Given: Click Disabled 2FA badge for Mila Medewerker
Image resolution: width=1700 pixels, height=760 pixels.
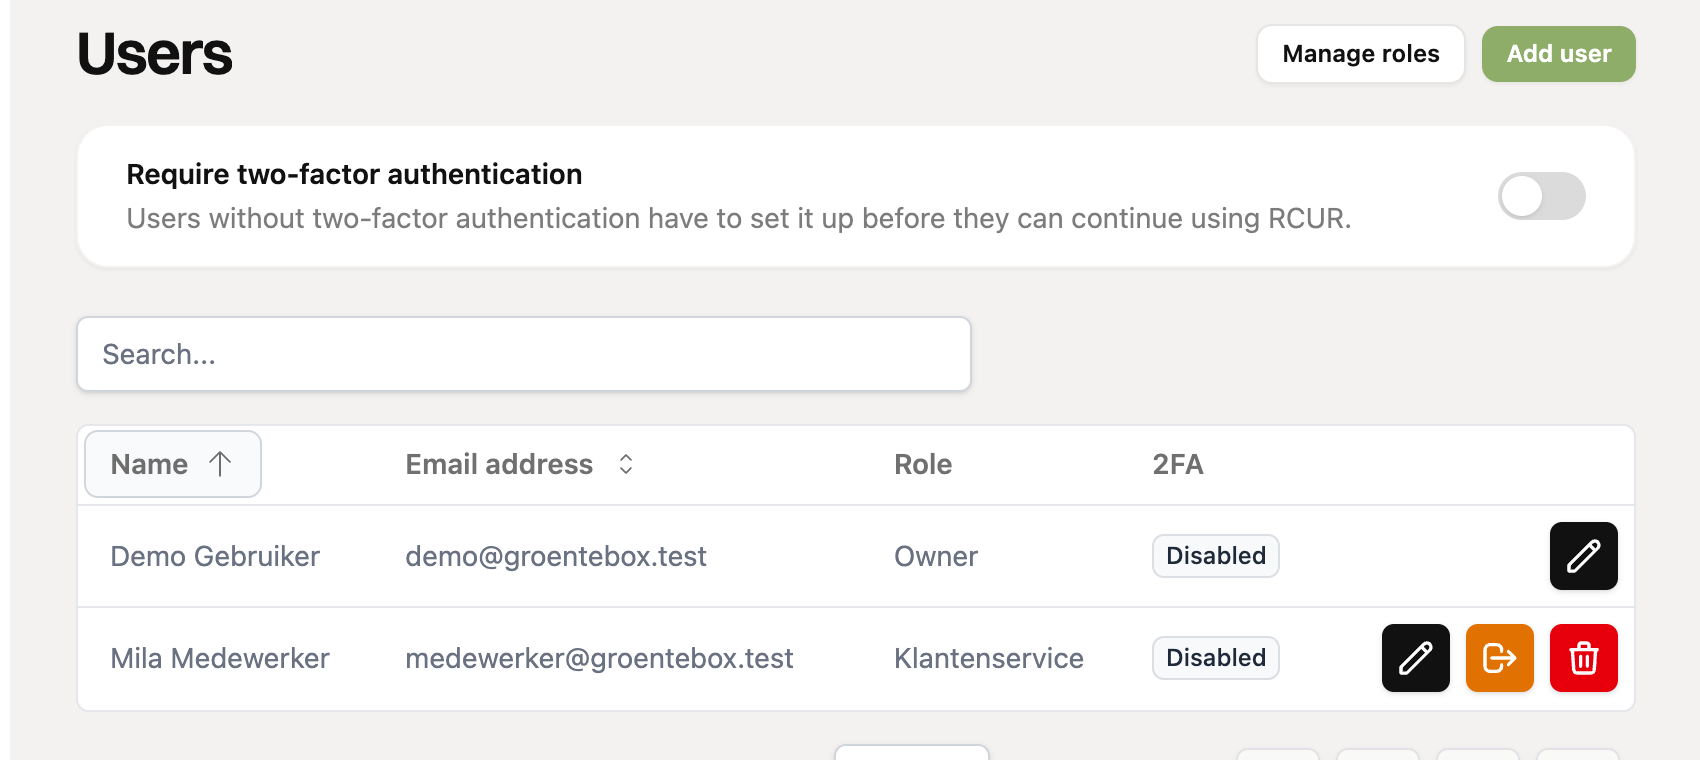Looking at the screenshot, I should [1215, 658].
